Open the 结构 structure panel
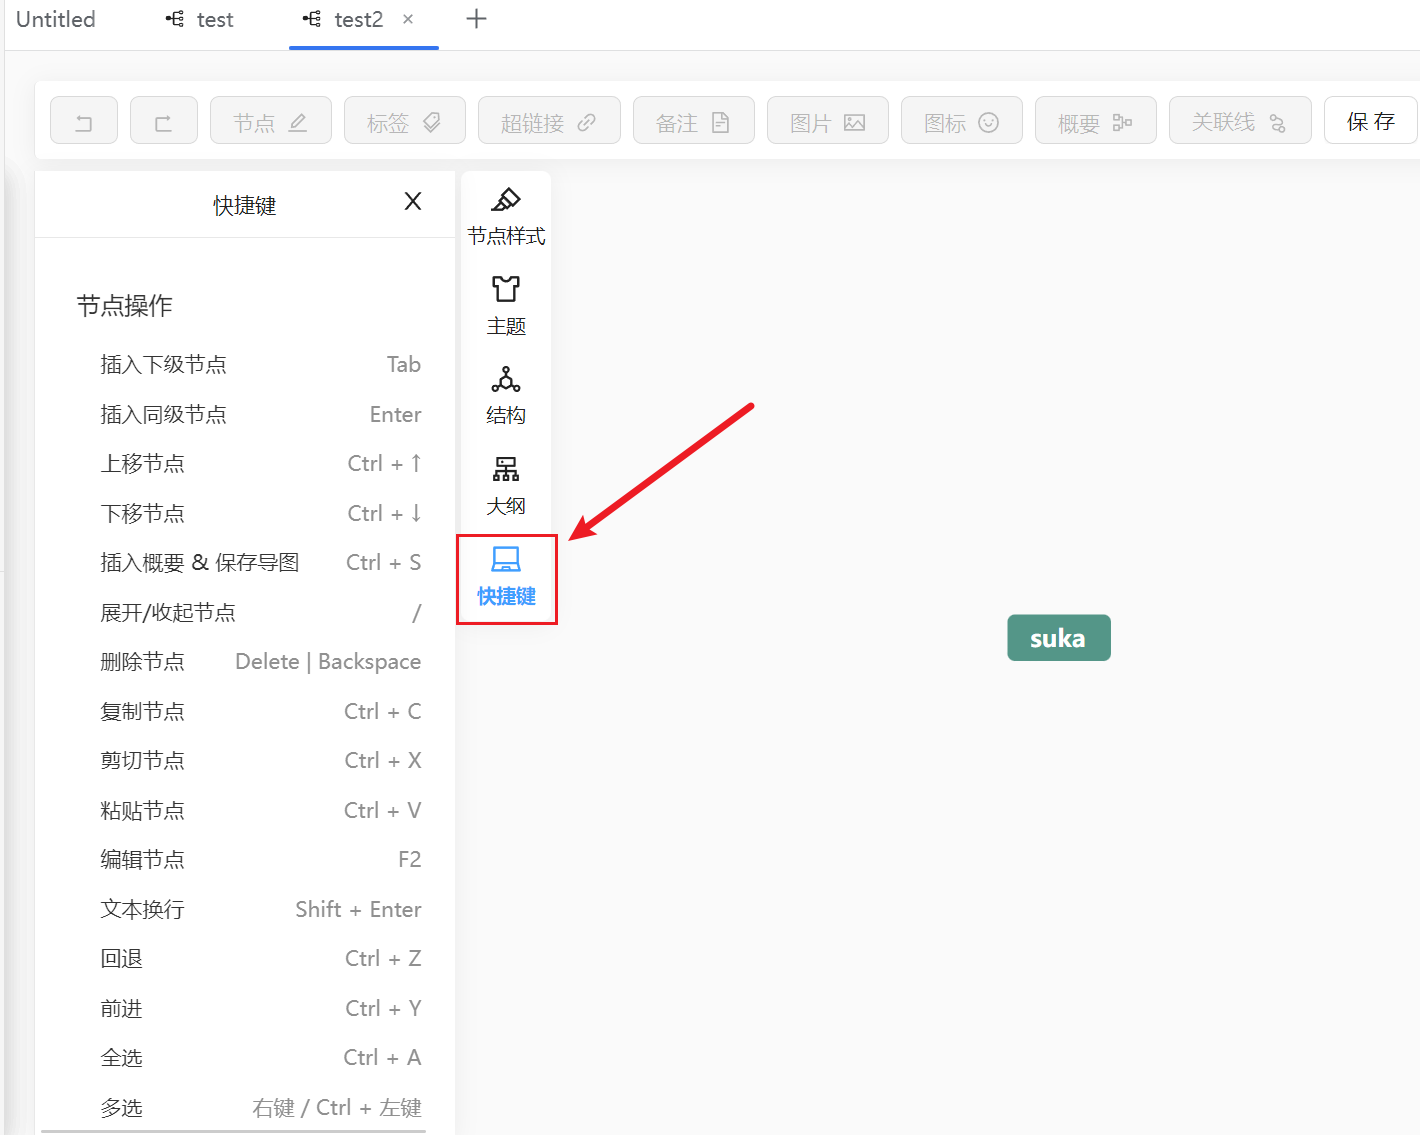1420x1135 pixels. (x=506, y=396)
